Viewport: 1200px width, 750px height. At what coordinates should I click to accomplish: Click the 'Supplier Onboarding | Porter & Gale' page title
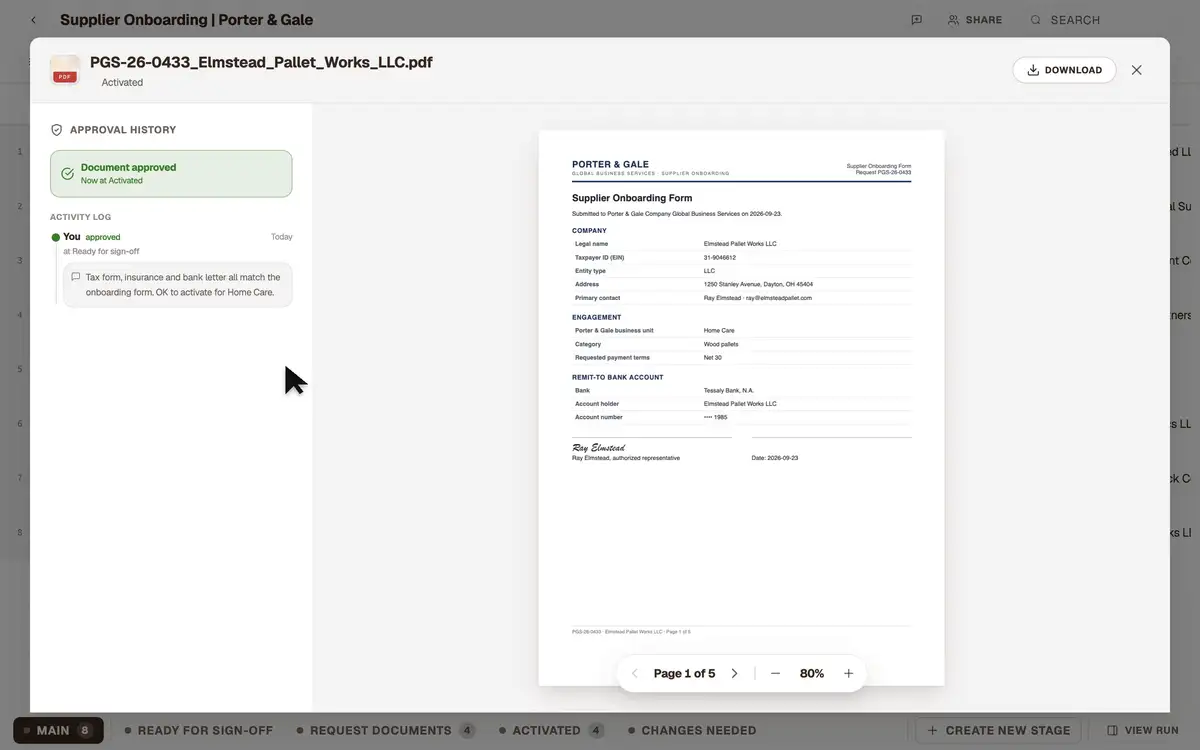pyautogui.click(x=186, y=20)
